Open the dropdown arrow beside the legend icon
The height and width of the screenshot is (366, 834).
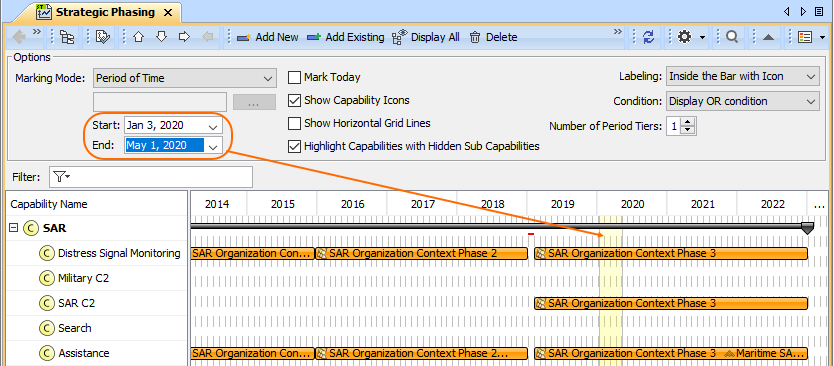[x=822, y=37]
